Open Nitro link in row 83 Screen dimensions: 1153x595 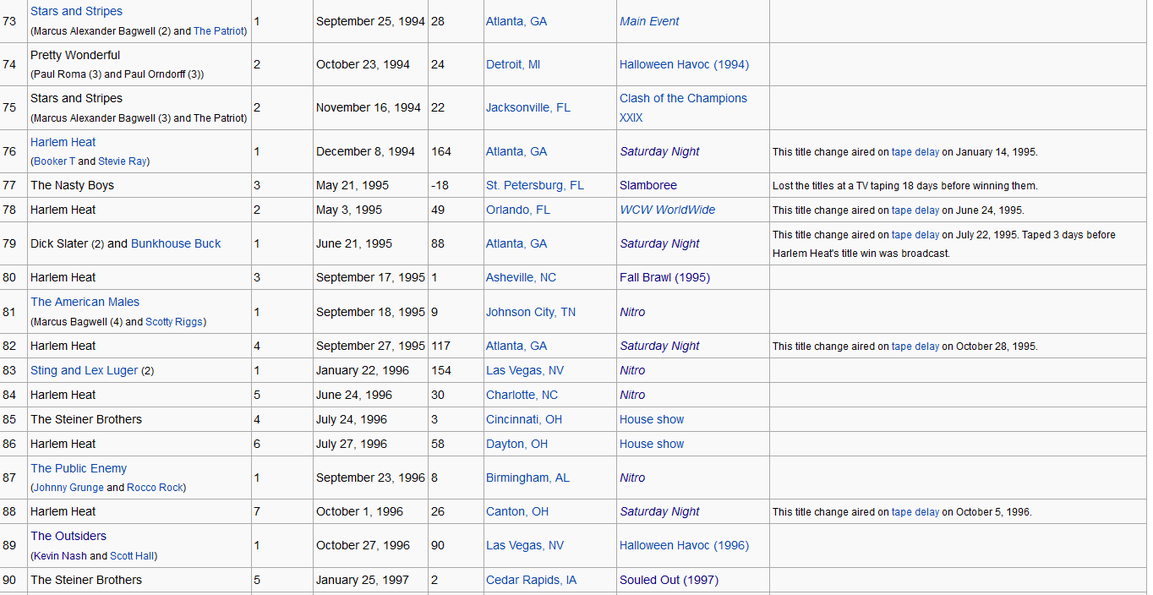[632, 370]
